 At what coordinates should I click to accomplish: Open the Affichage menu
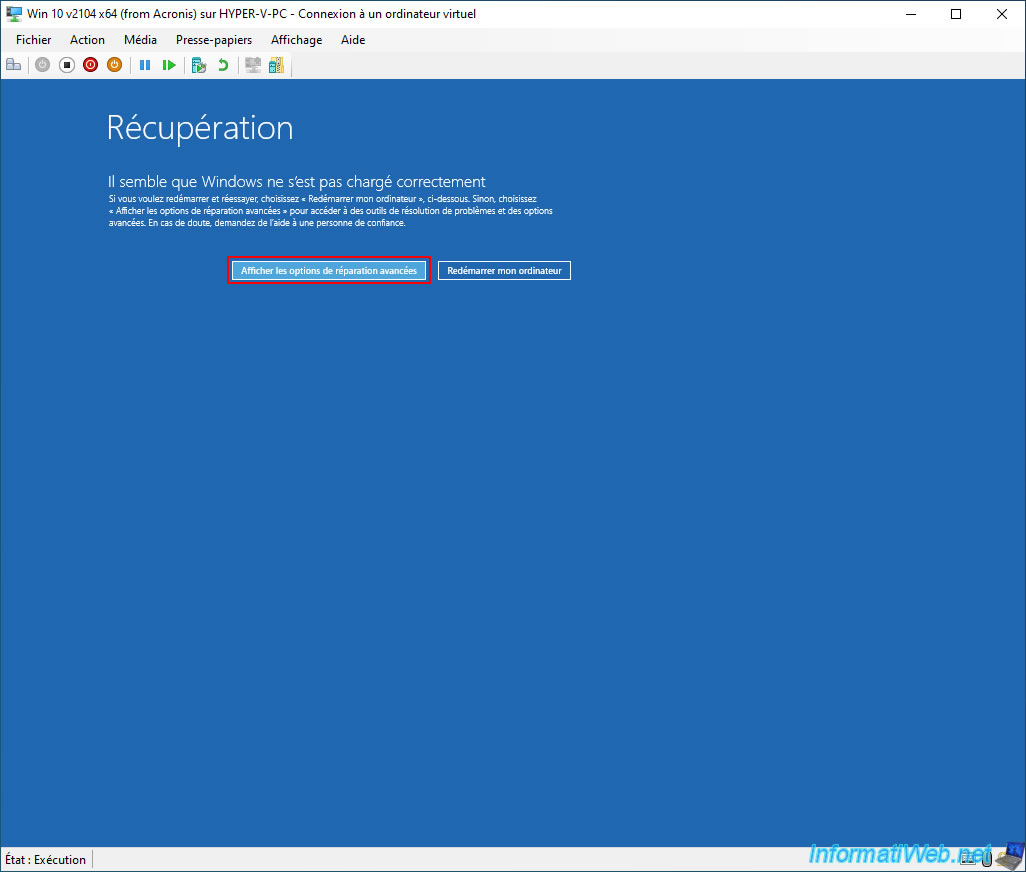296,40
